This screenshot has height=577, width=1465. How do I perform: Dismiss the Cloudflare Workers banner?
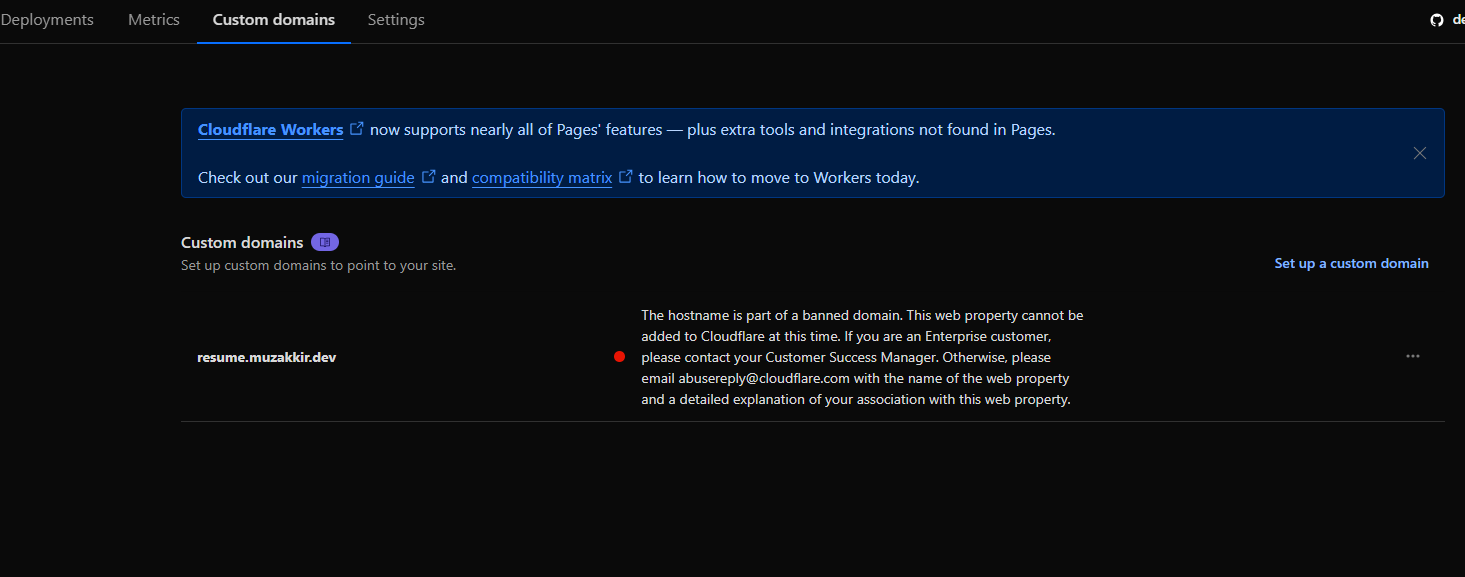pos(1419,153)
